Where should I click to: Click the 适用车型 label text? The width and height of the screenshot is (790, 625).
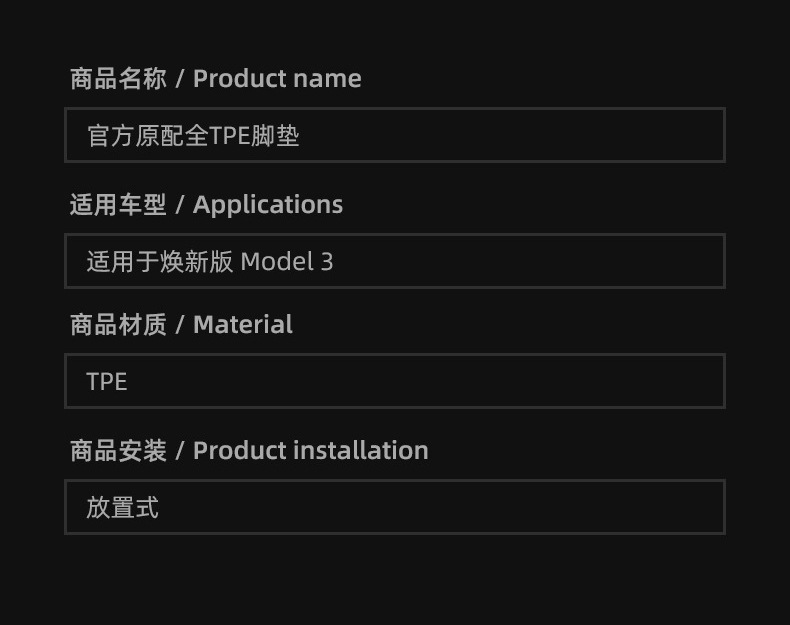coord(118,204)
